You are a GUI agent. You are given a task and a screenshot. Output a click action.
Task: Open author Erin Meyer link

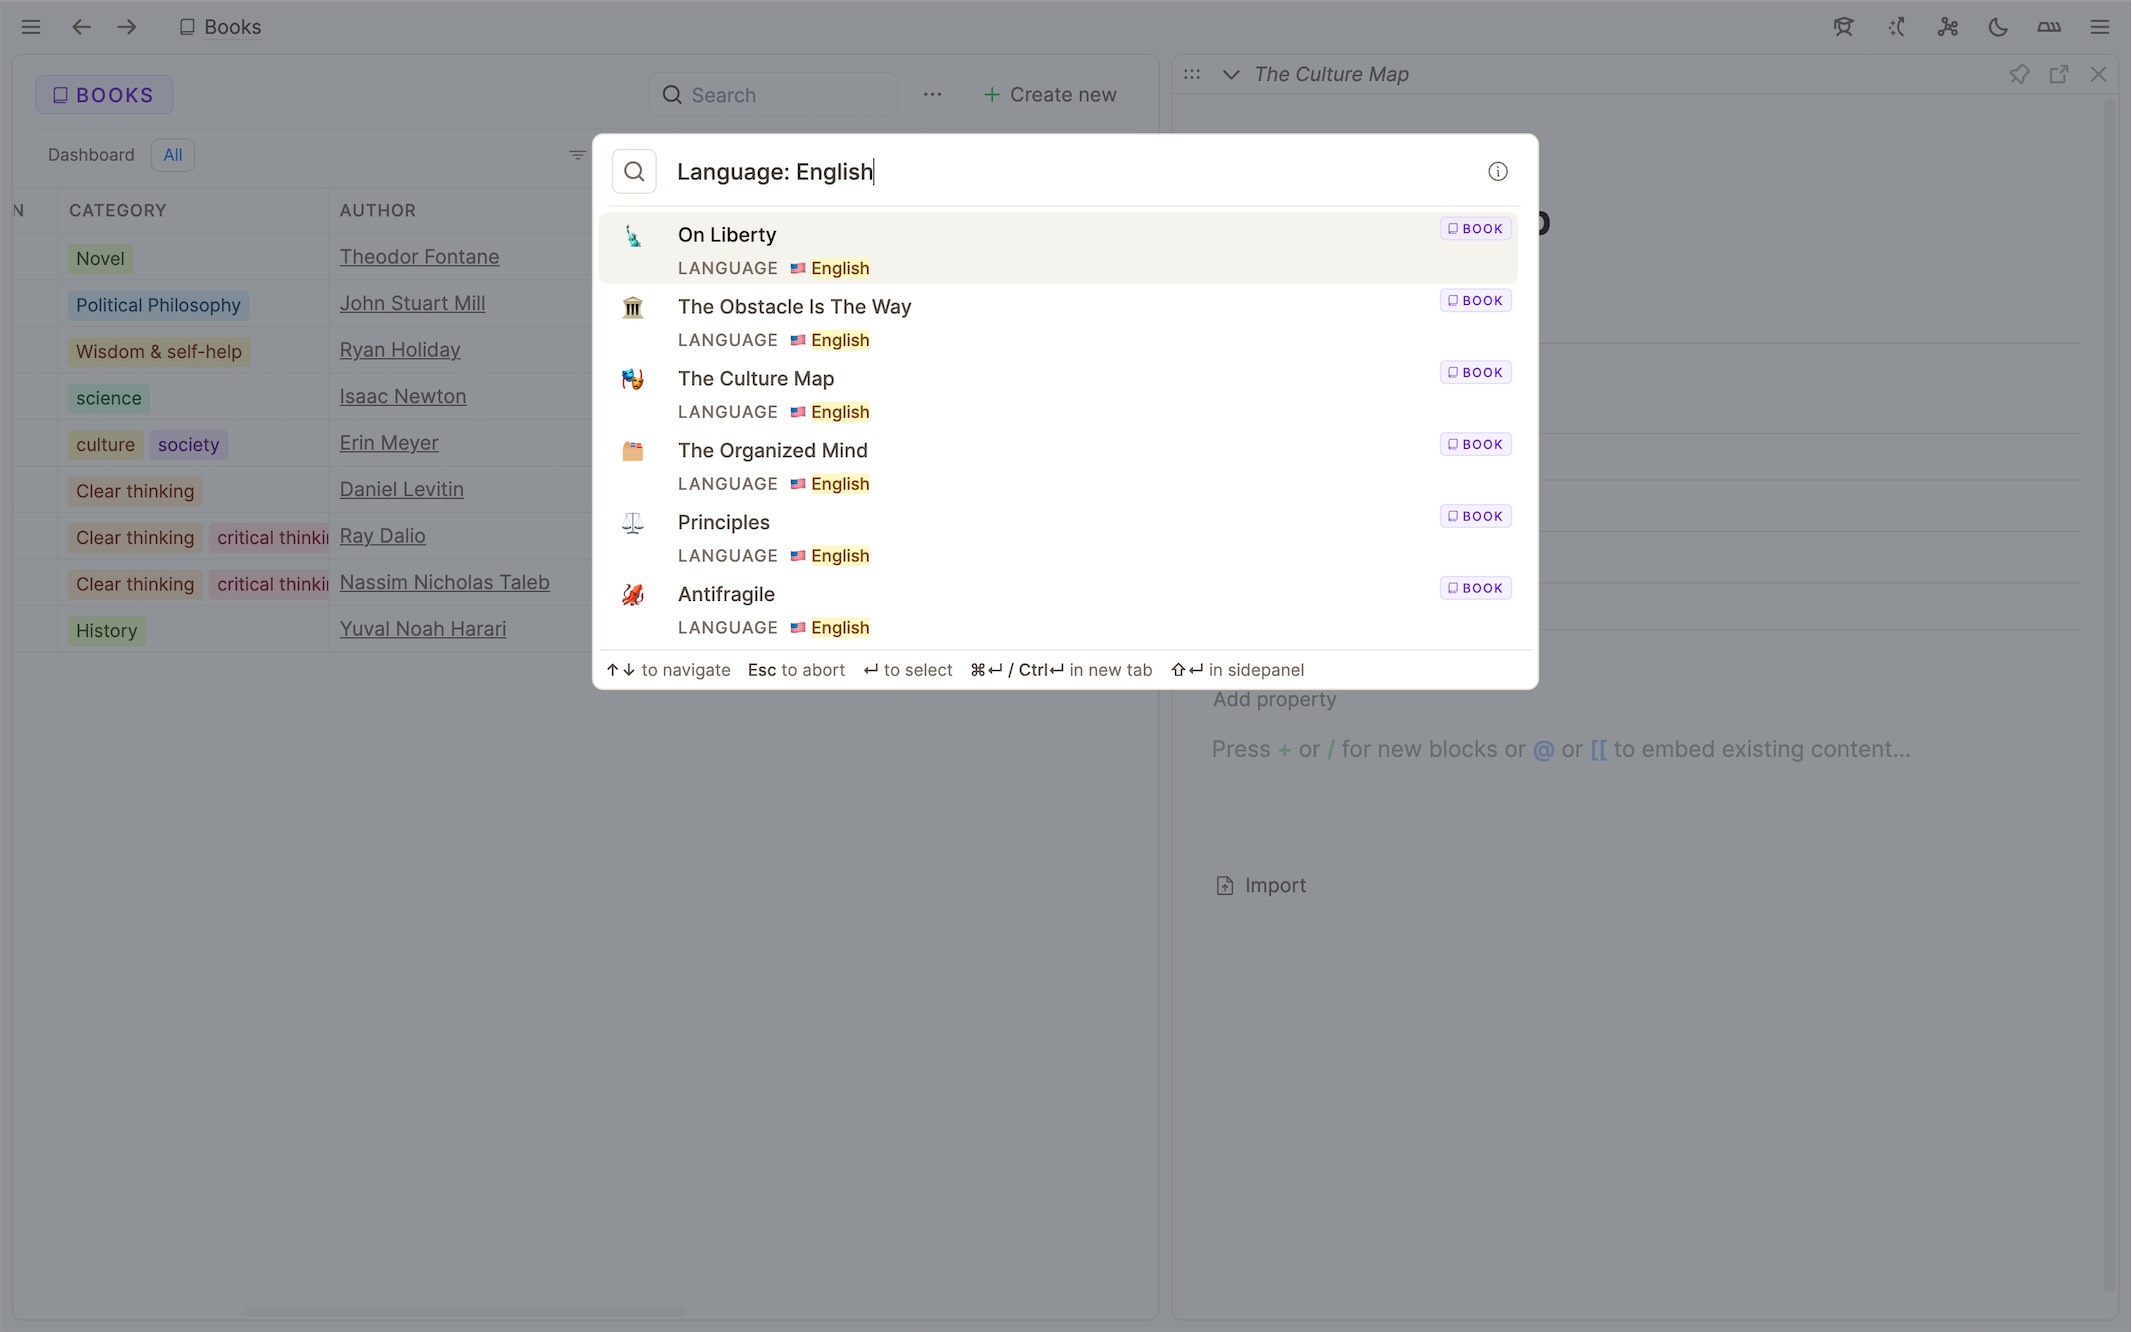389,443
